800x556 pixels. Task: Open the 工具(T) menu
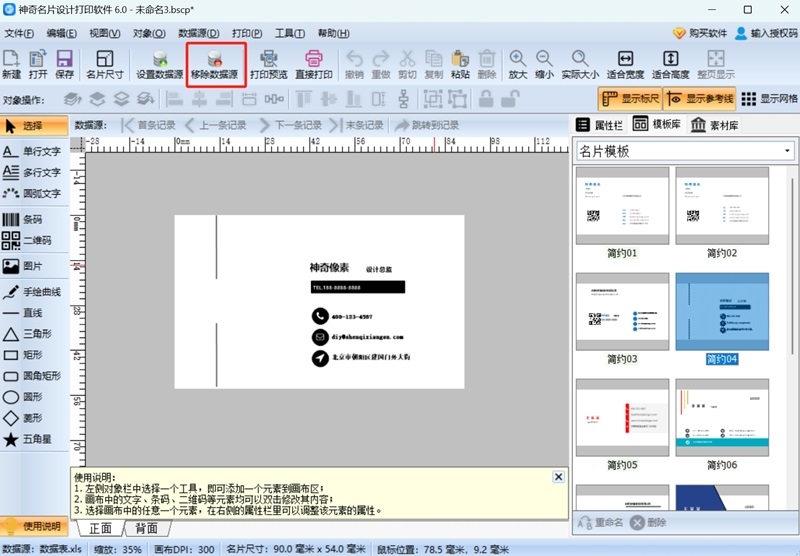pyautogui.click(x=290, y=33)
